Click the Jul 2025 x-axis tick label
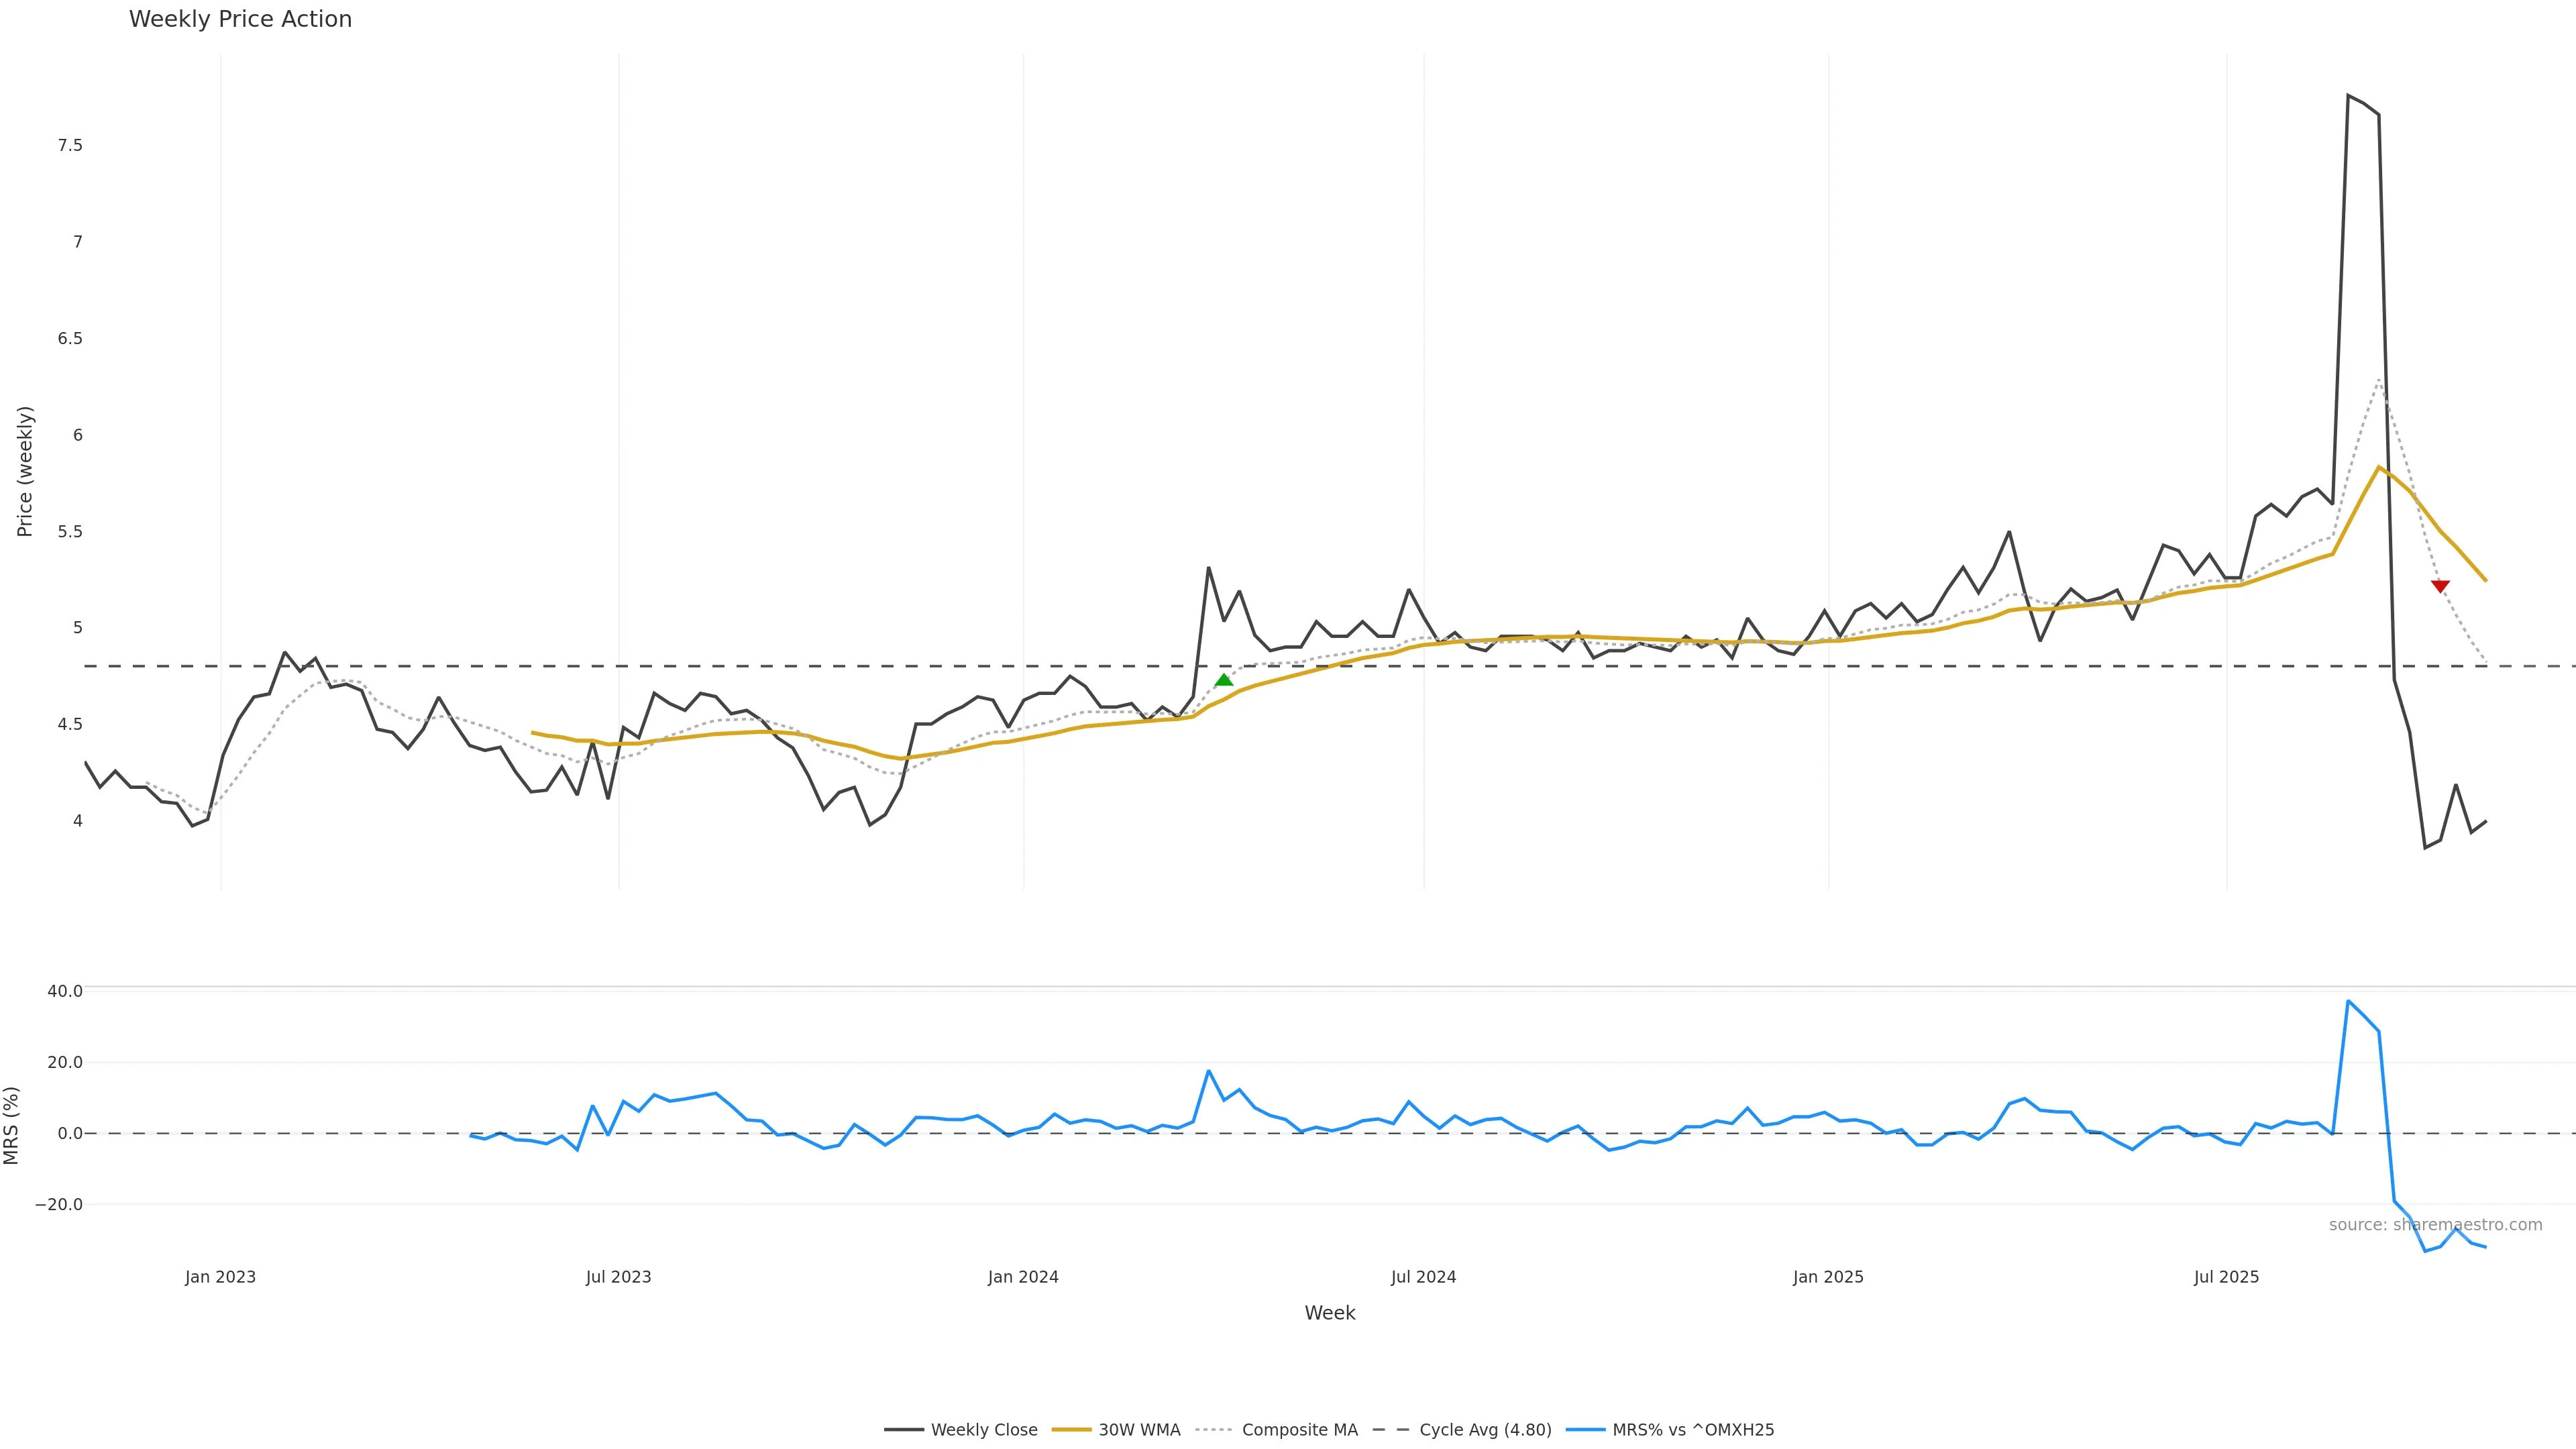2576x1449 pixels. [x=2226, y=1277]
